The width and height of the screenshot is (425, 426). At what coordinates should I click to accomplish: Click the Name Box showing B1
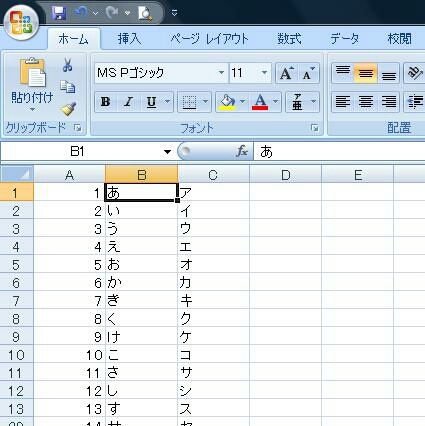click(77, 152)
